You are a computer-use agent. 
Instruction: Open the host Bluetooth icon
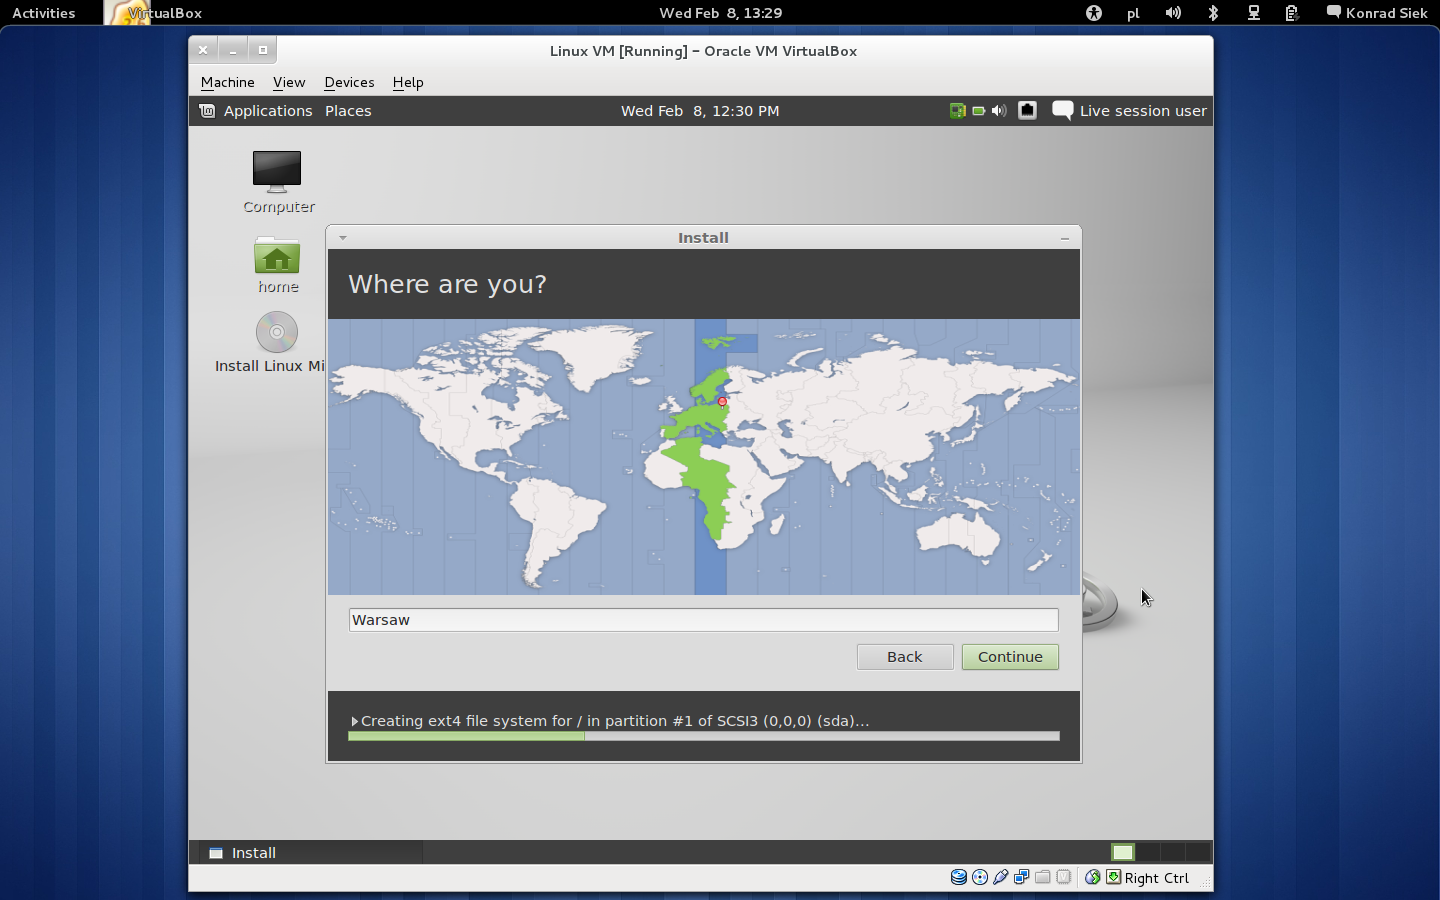[x=1213, y=13]
